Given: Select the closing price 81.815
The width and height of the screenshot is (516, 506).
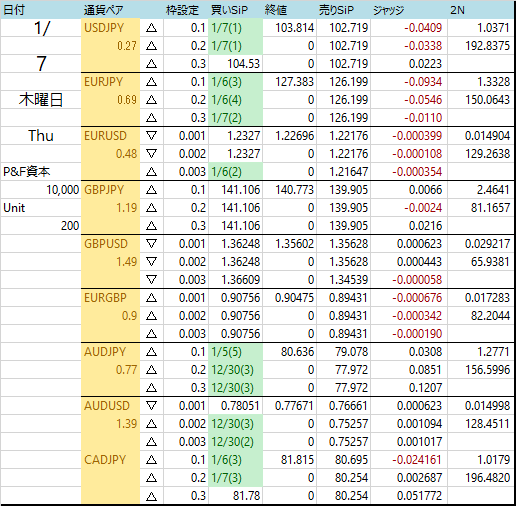Looking at the screenshot, I should coord(298,460).
